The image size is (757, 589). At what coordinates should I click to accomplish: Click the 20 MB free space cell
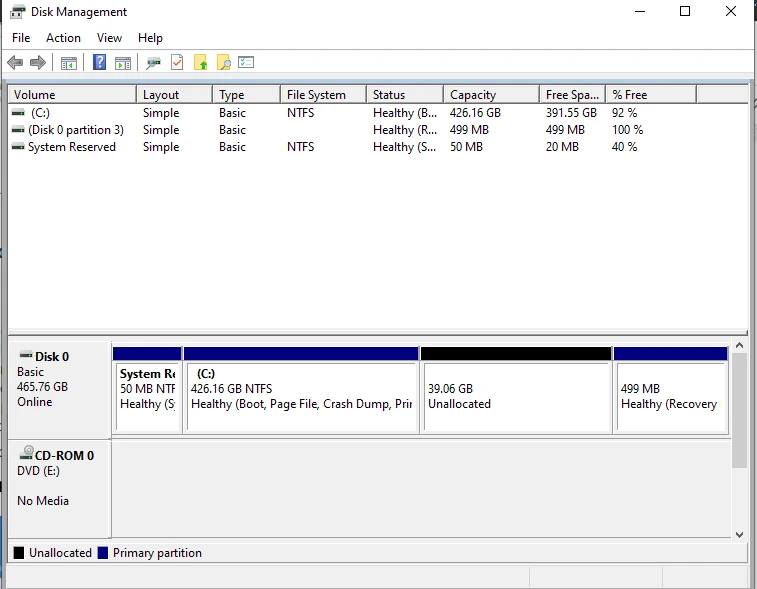562,146
